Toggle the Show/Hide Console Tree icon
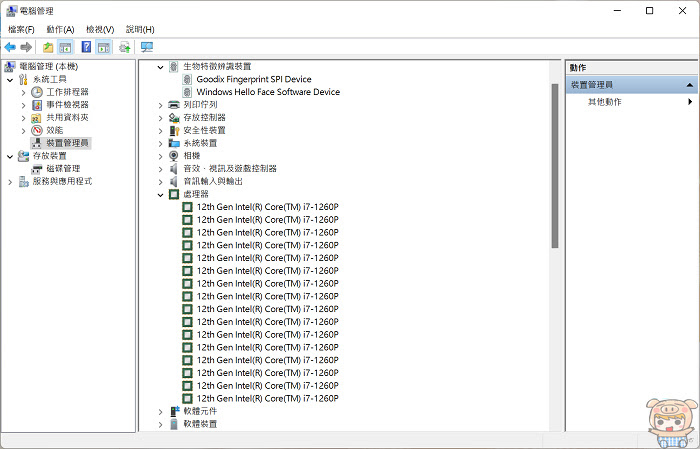This screenshot has width=700, height=449. (x=65, y=47)
